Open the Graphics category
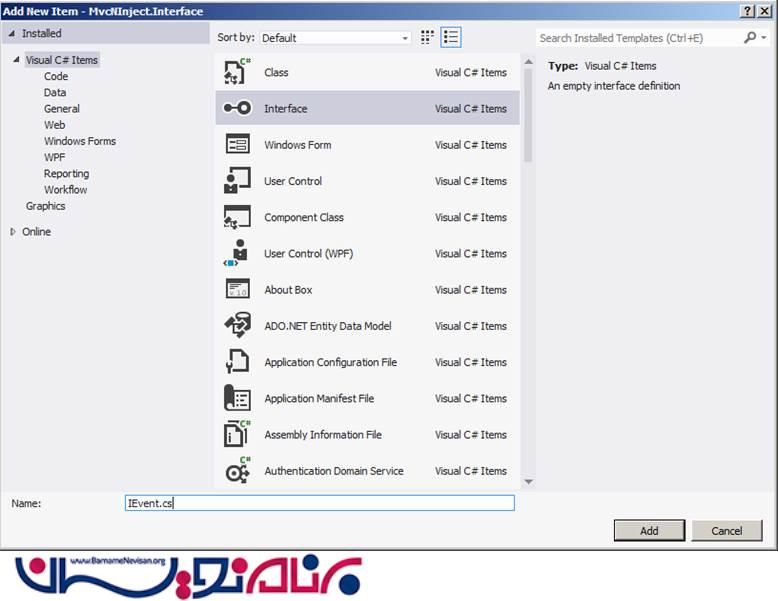This screenshot has width=778, height=601. [45, 206]
